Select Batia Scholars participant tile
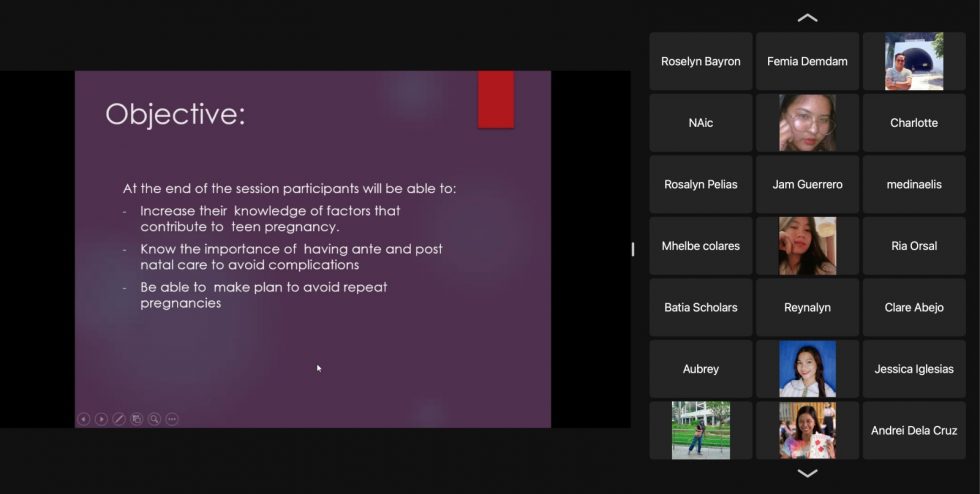980x494 pixels. [x=701, y=307]
